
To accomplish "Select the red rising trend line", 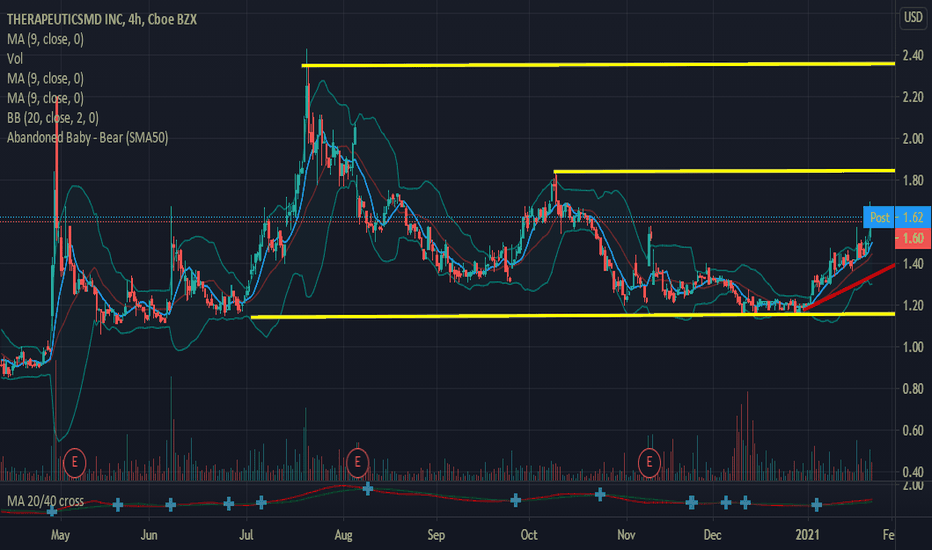I will pyautogui.click(x=849, y=287).
